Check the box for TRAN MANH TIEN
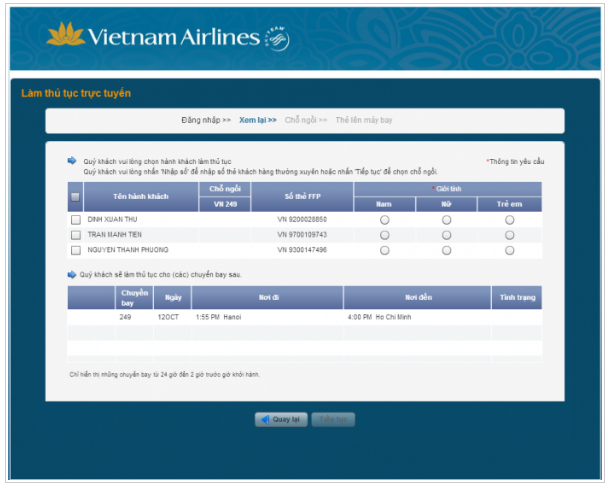This screenshot has width=608, height=485. coord(76,235)
